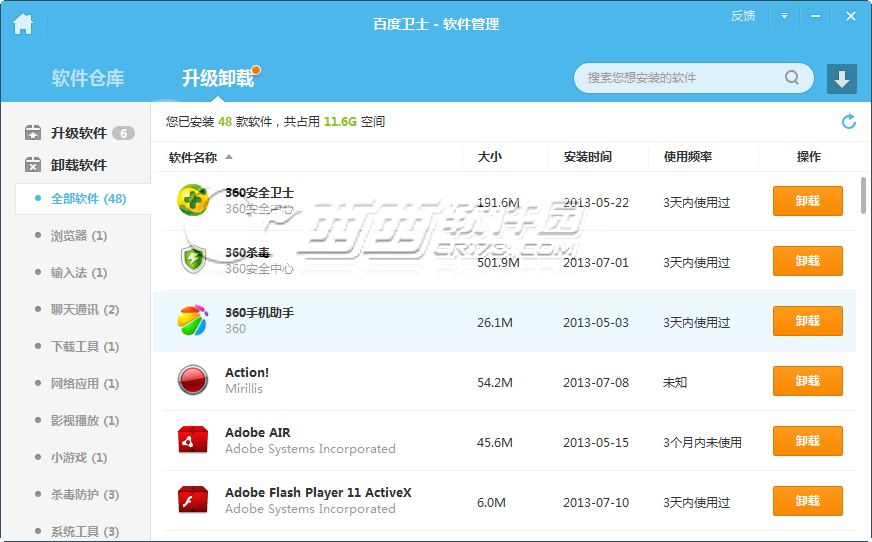The image size is (872, 542).
Task: Open the 反馈 feedback link
Action: click(742, 16)
